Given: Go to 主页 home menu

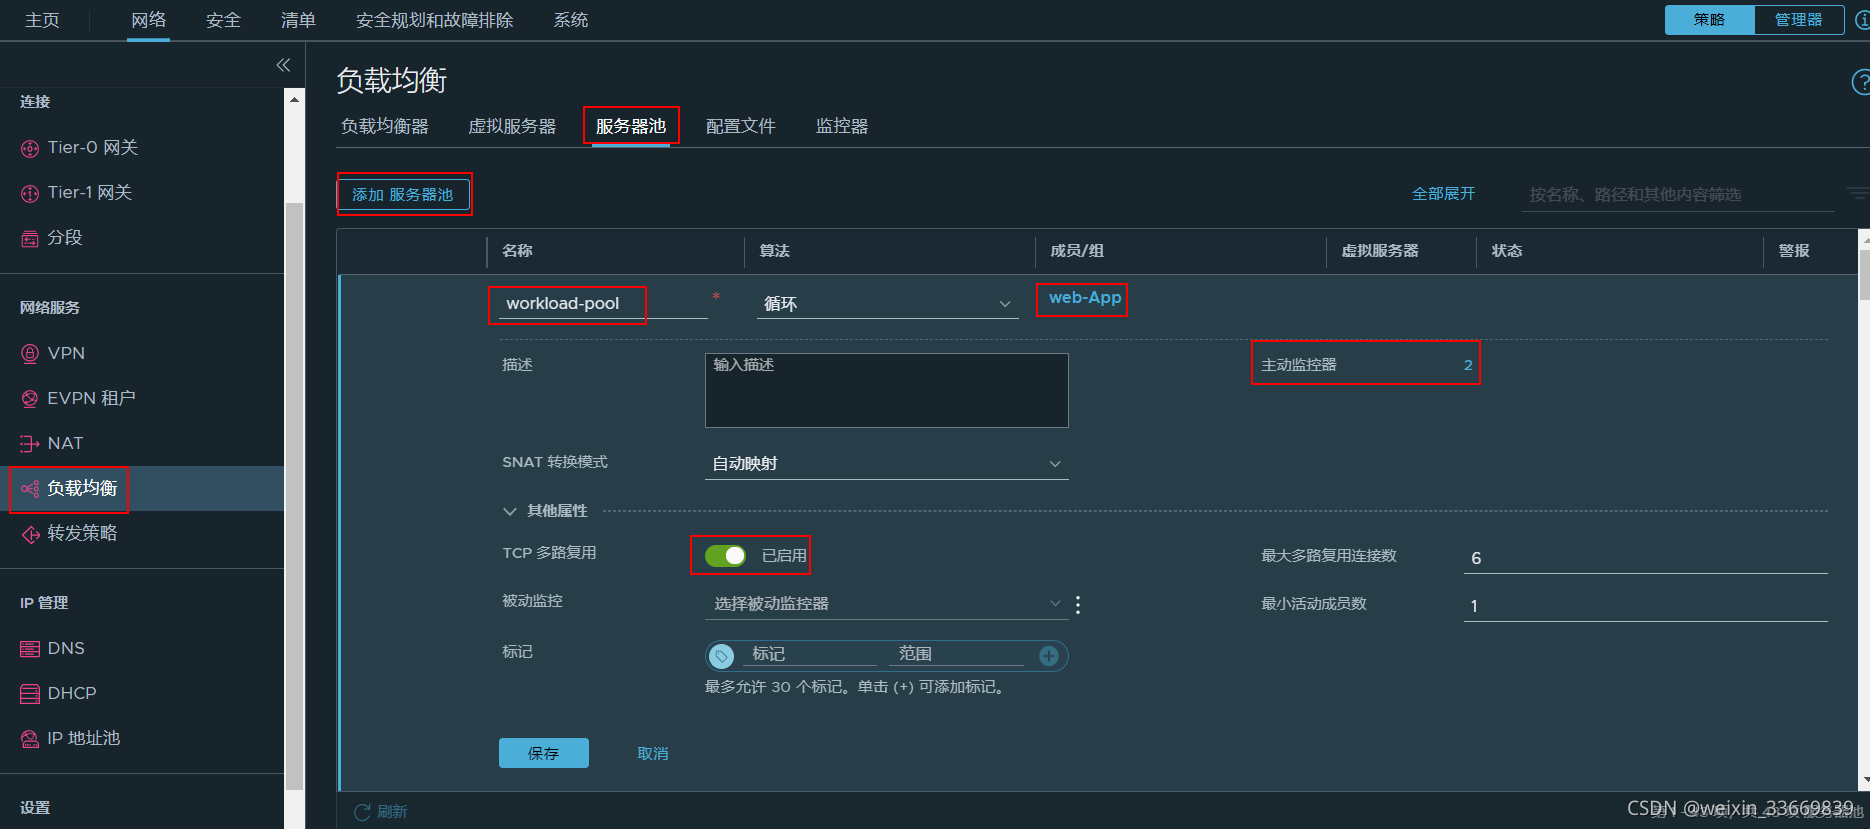Looking at the screenshot, I should point(42,20).
